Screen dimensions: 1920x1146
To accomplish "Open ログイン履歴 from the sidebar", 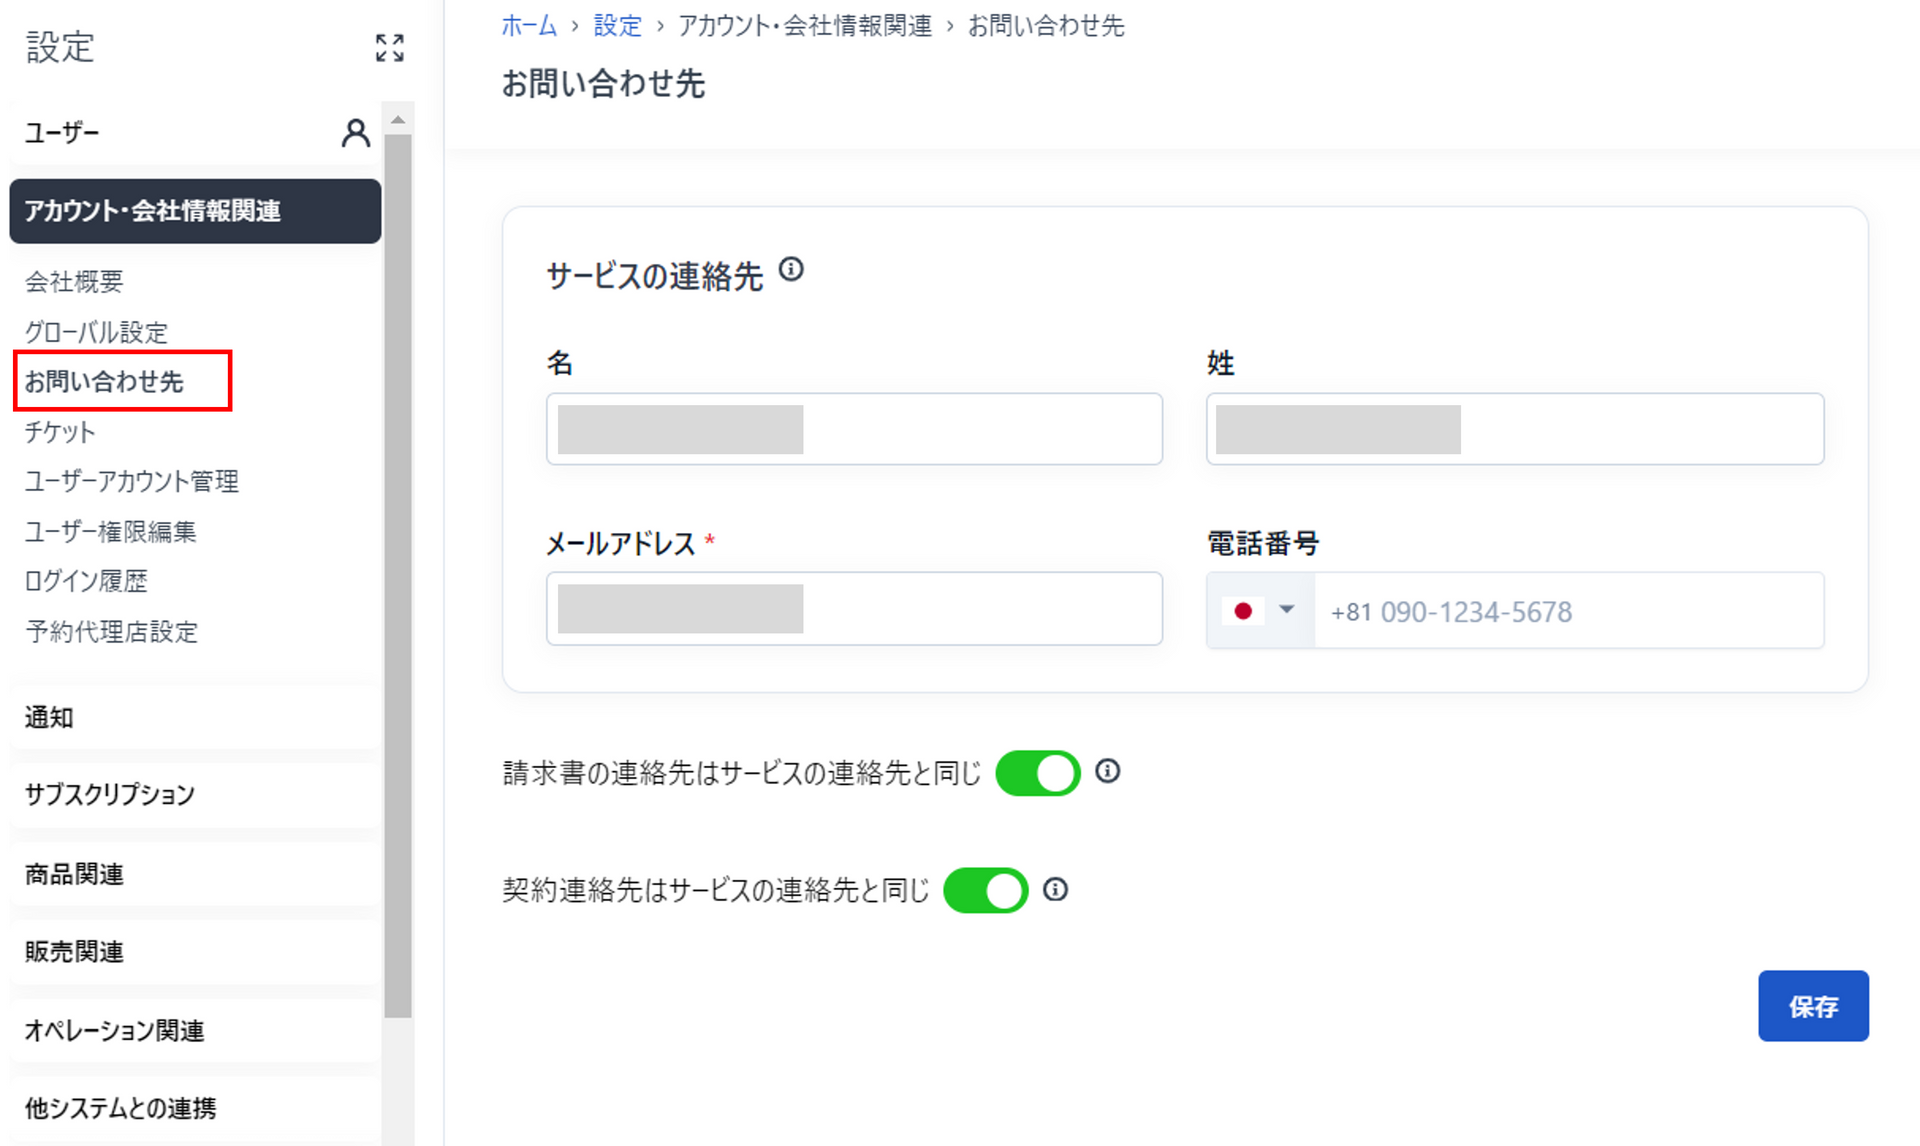I will (x=86, y=581).
